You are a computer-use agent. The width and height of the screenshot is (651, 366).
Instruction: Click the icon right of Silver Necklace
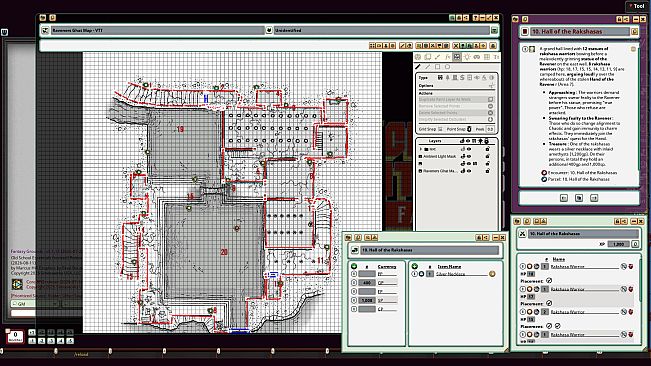(x=492, y=274)
